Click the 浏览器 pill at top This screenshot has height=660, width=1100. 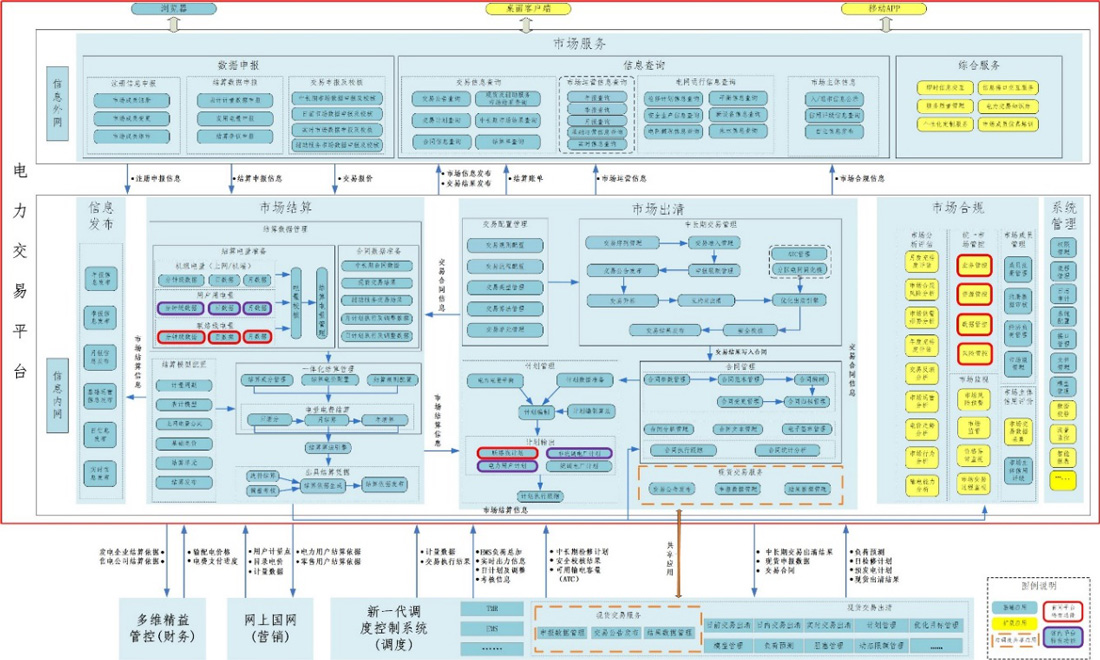click(x=174, y=8)
